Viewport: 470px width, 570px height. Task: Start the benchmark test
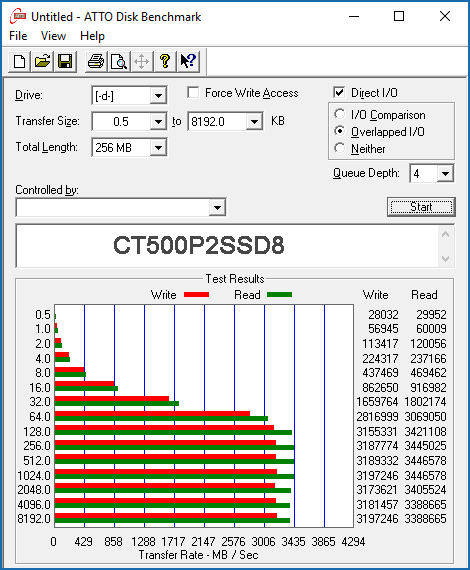pos(421,207)
